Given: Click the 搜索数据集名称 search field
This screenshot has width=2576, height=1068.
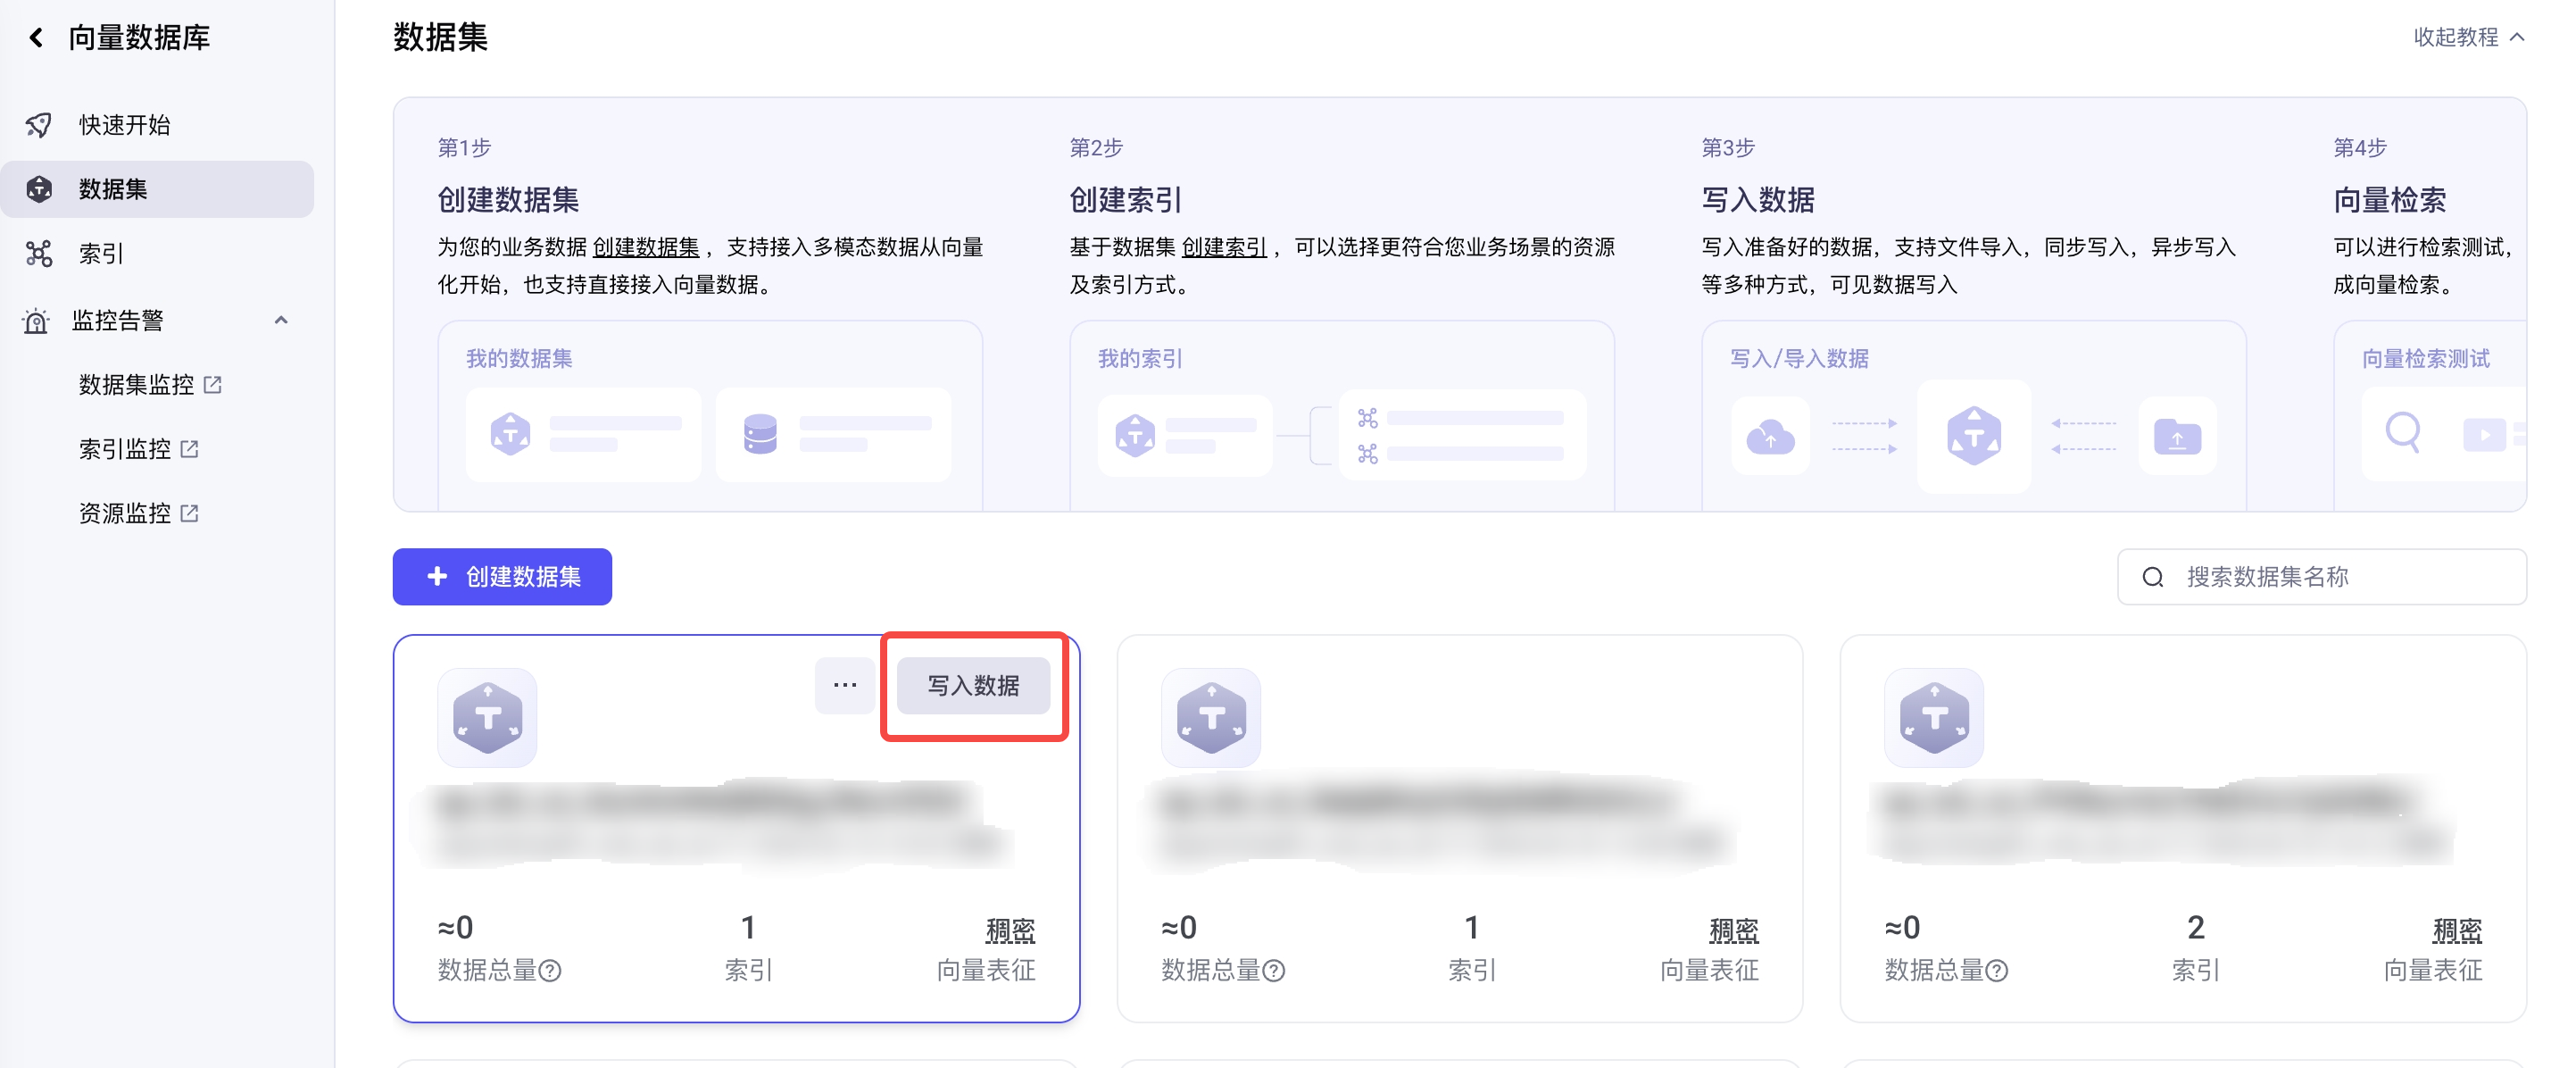Looking at the screenshot, I should tap(2340, 577).
